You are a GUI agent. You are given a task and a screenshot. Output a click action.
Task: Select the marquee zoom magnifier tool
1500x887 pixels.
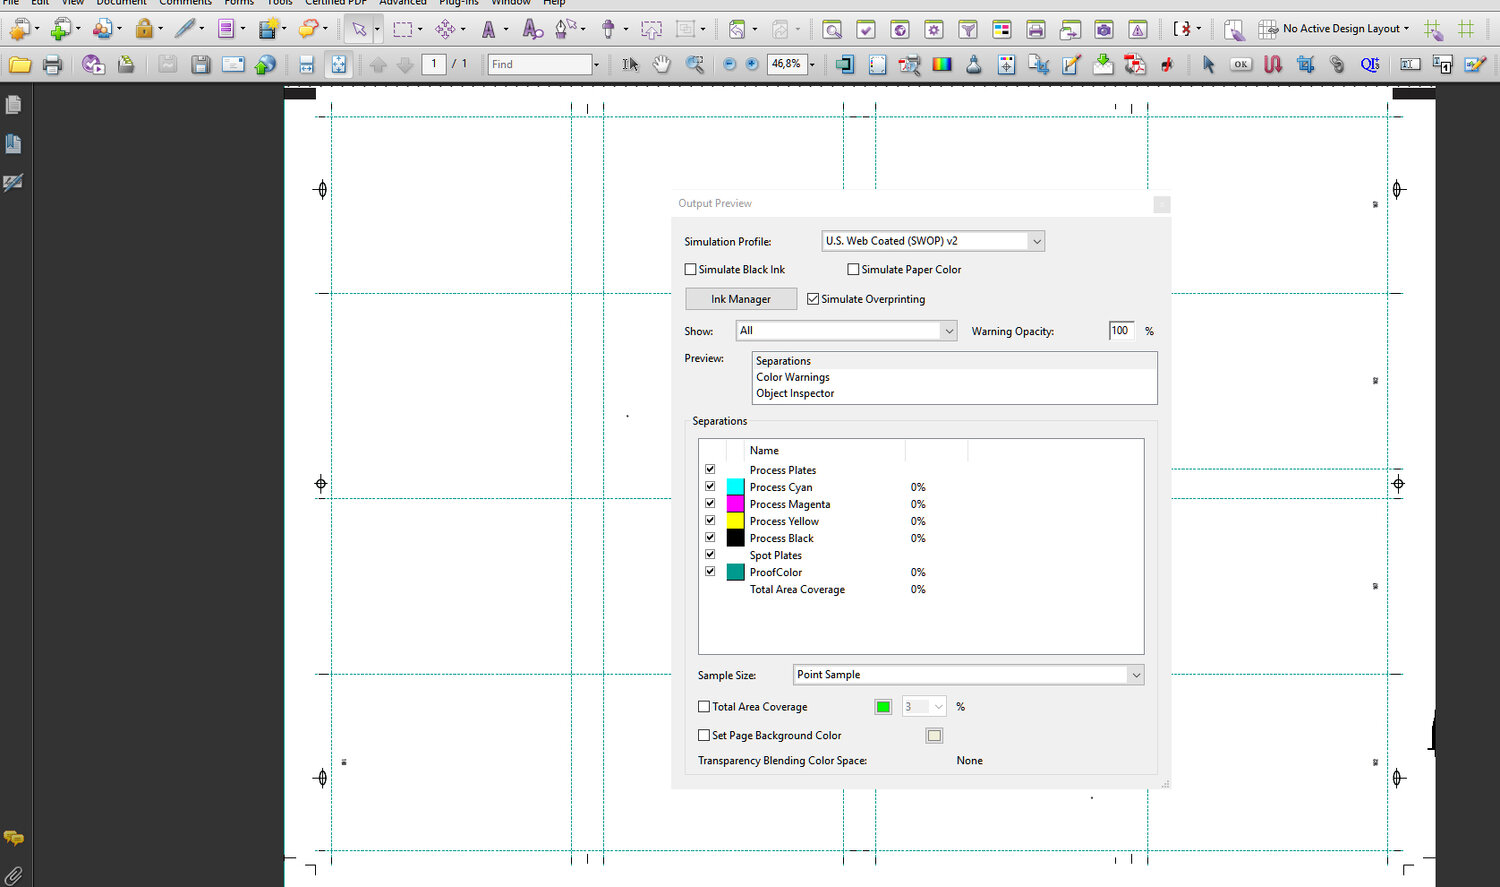(x=695, y=65)
